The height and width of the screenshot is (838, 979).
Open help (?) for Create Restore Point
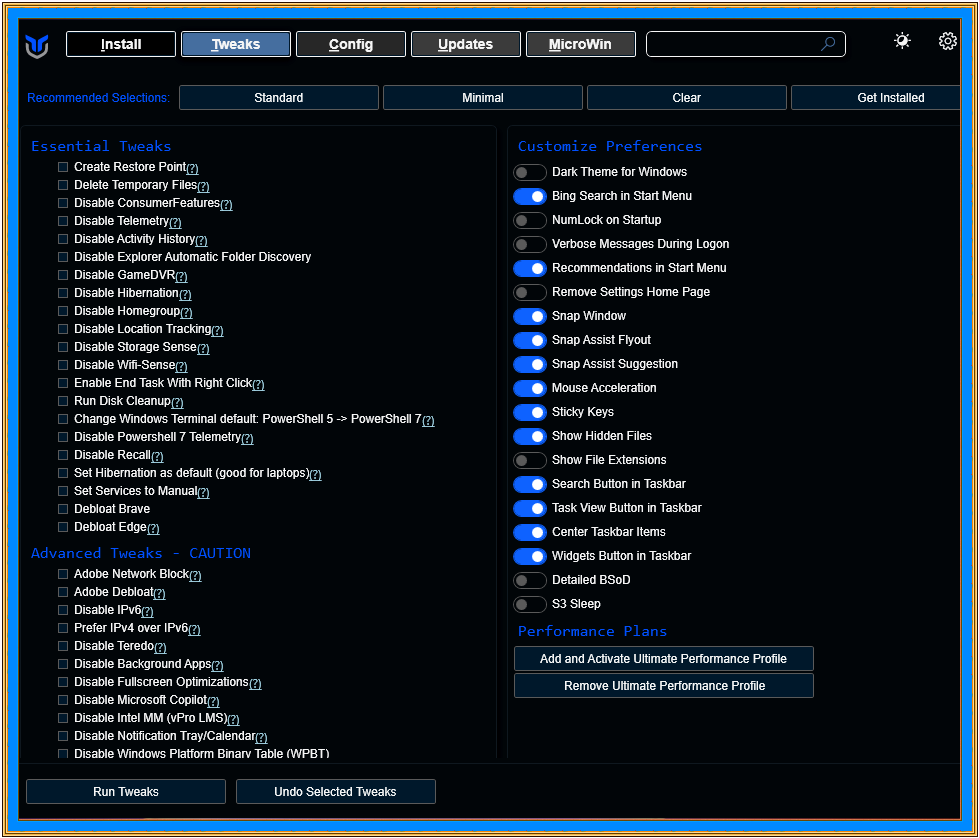tap(192, 168)
